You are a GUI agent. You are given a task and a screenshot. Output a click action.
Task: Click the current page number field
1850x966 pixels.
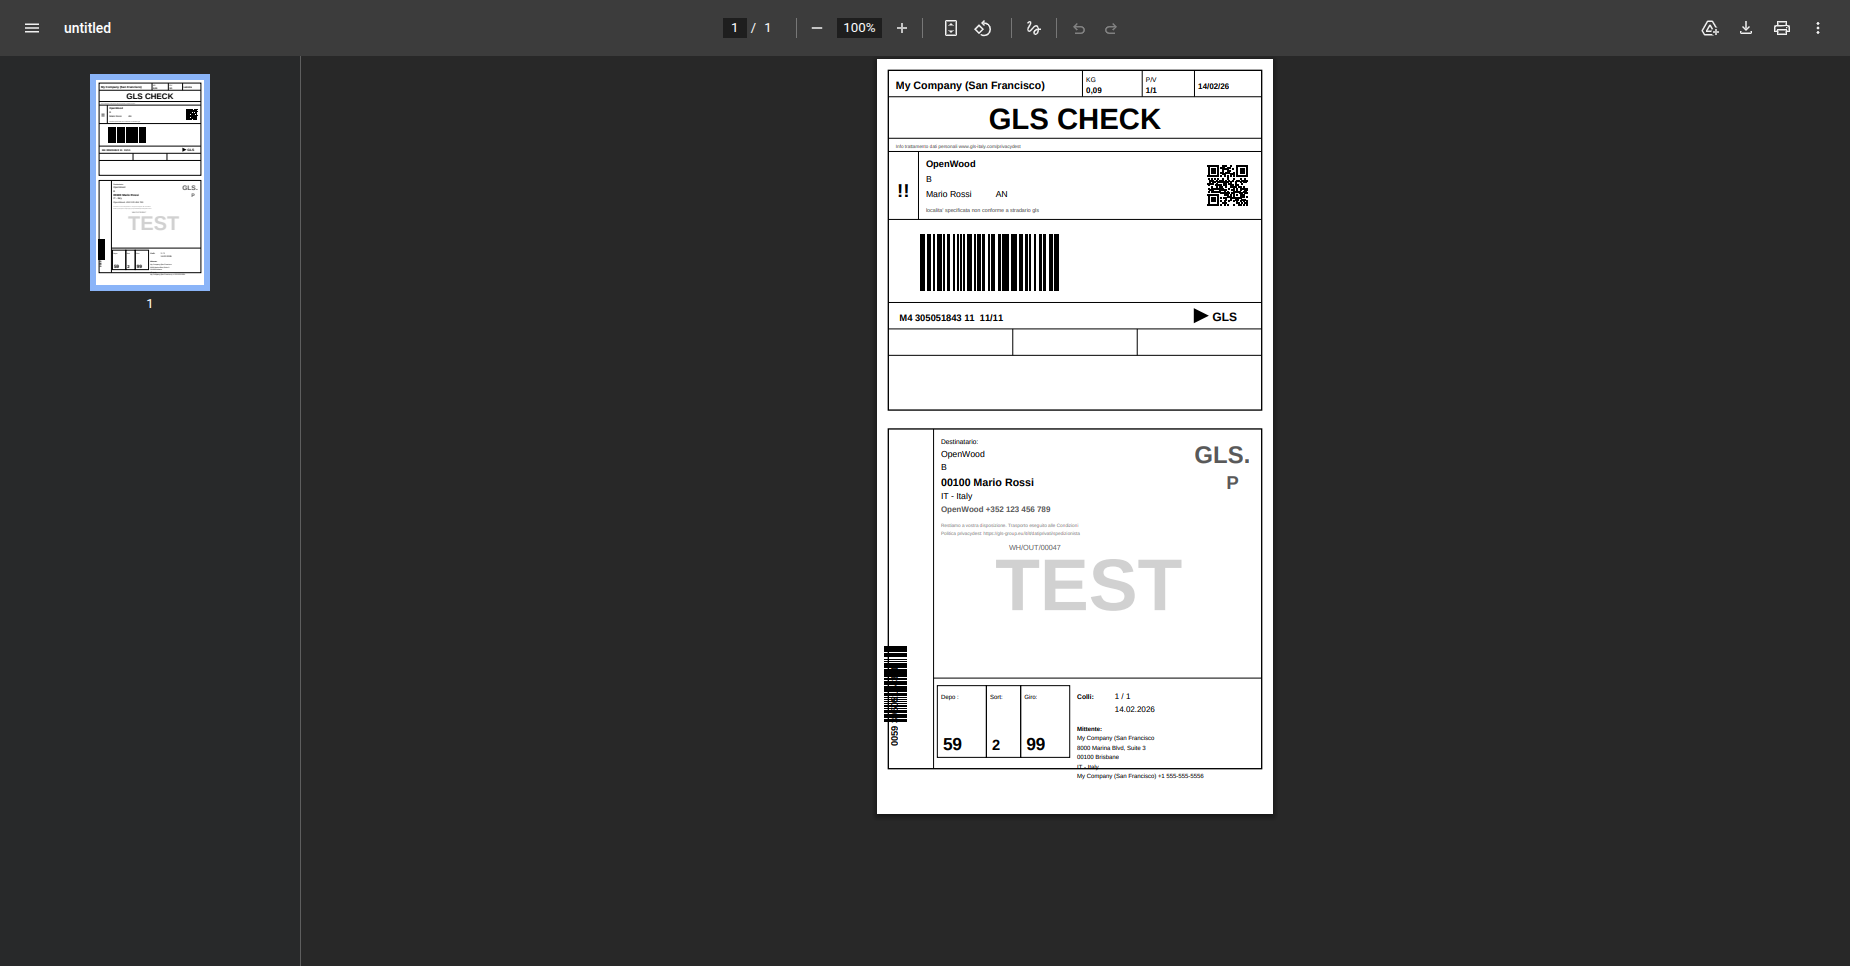pos(734,28)
